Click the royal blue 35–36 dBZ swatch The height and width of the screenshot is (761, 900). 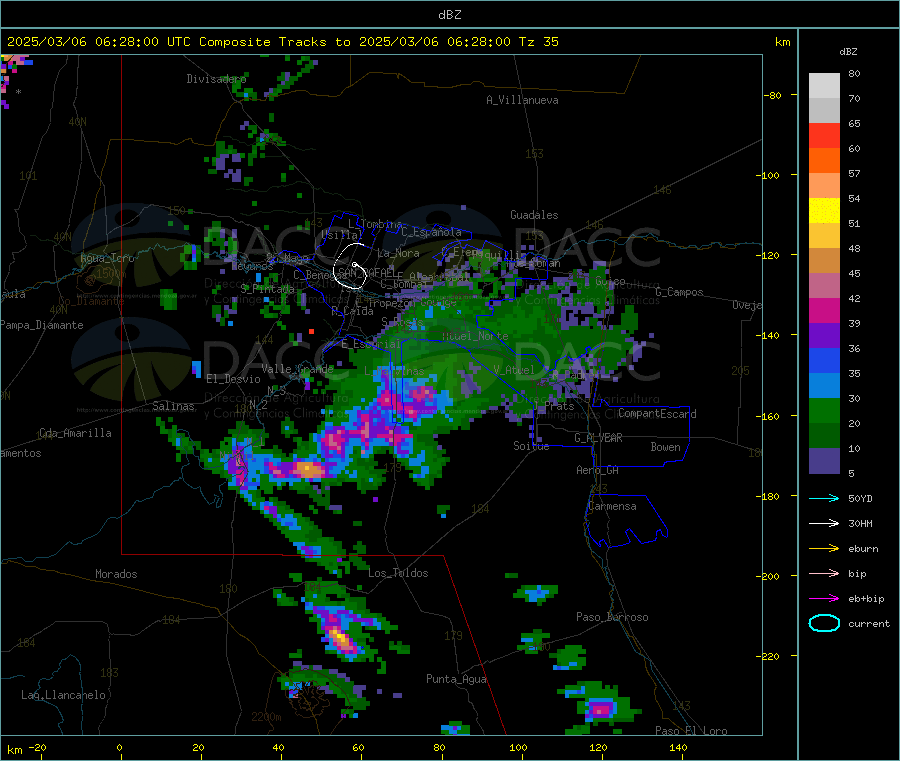tap(824, 360)
